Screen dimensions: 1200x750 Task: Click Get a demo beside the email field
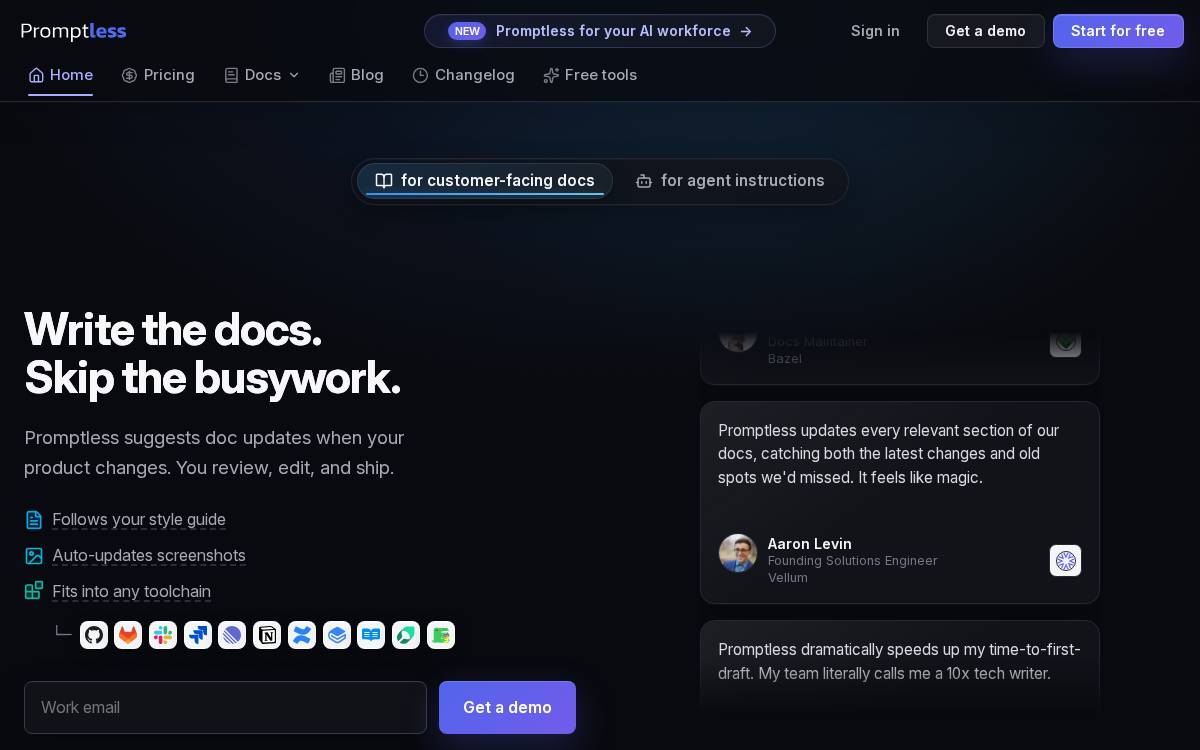tap(507, 707)
